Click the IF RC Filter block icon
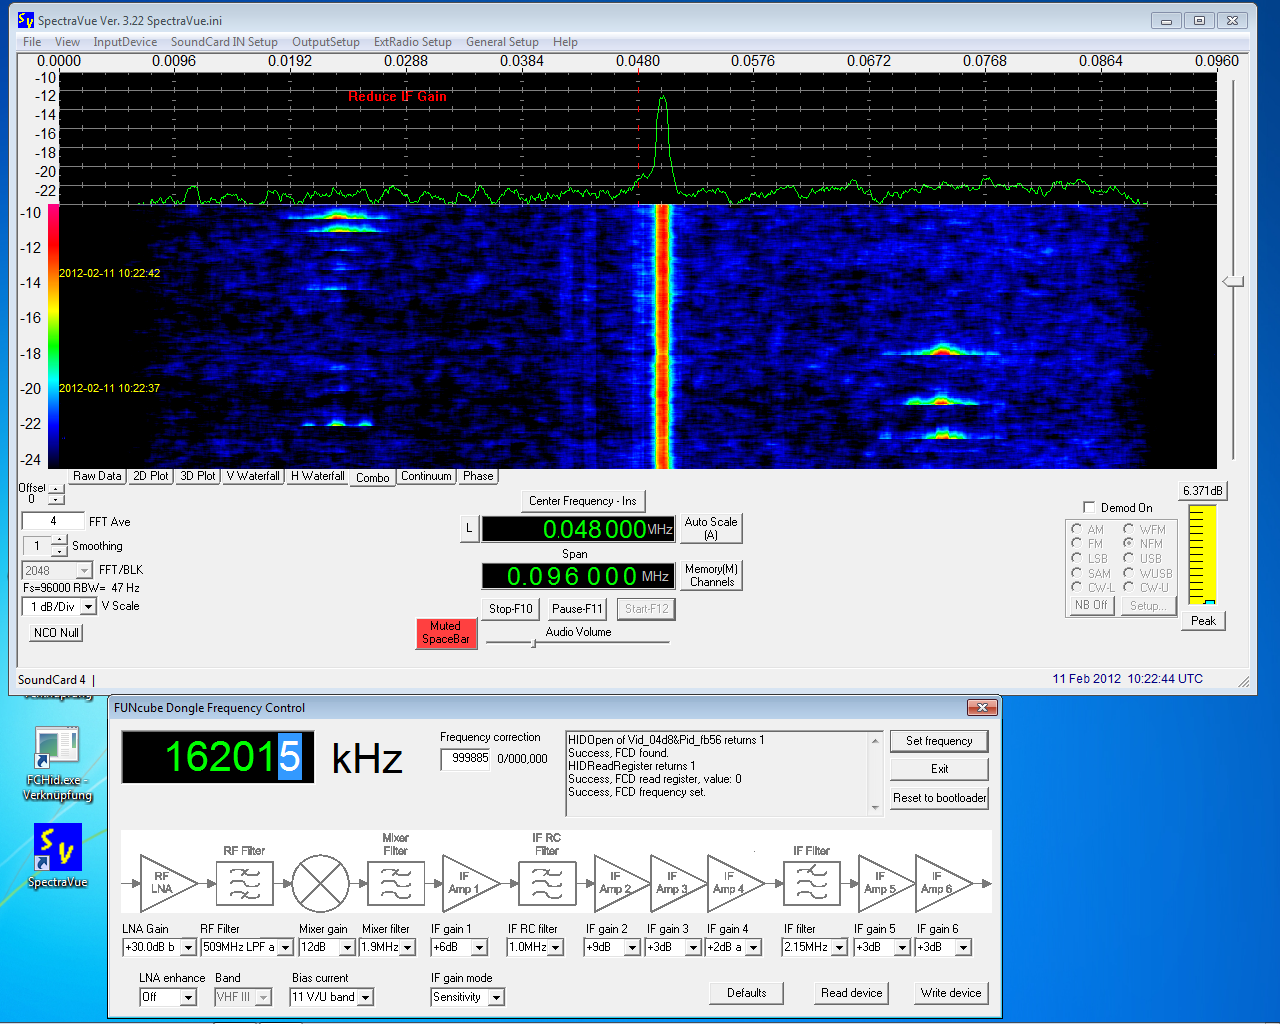The width and height of the screenshot is (1280, 1024). (546, 883)
